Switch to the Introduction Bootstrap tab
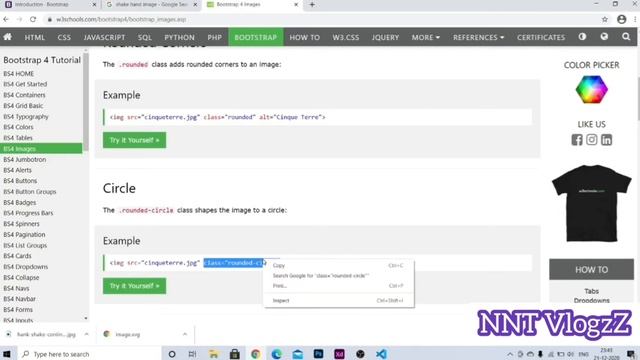 tap(49, 4)
